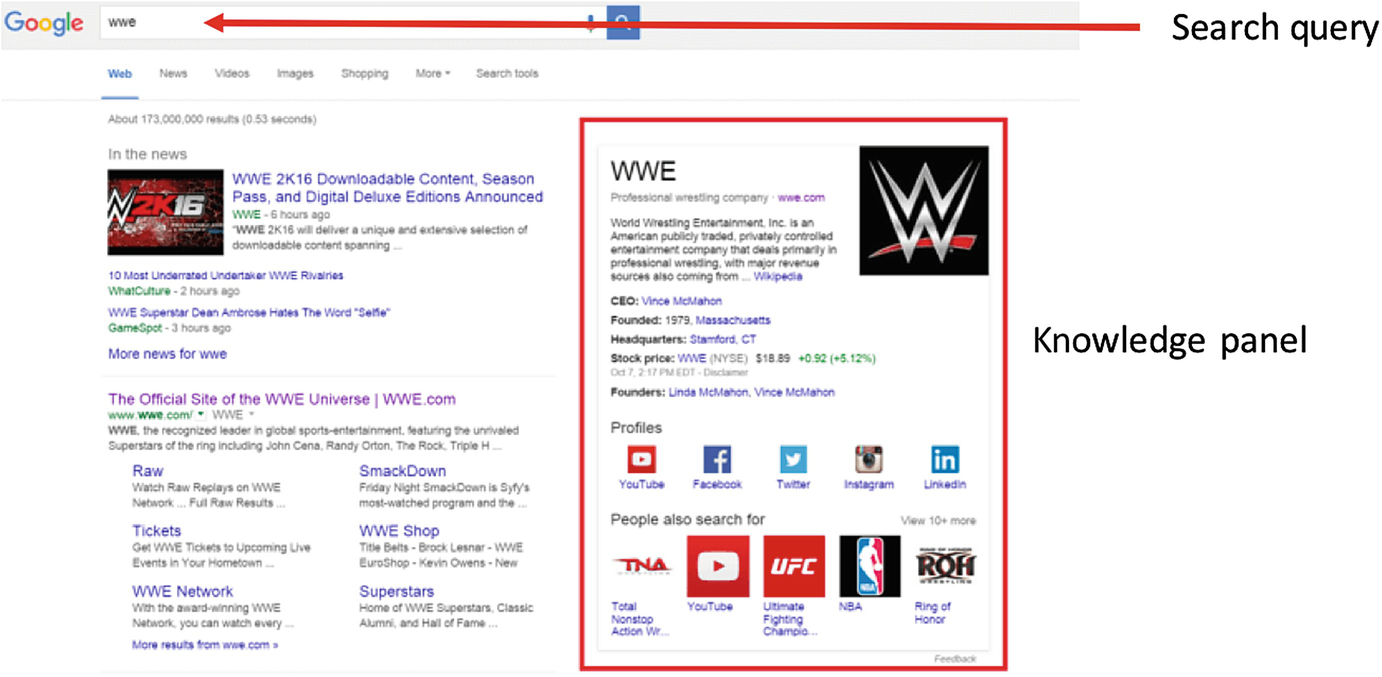Viewport: 1382px width, 677px height.
Task: Open wwe.com link in knowledge panel
Action: pos(801,198)
